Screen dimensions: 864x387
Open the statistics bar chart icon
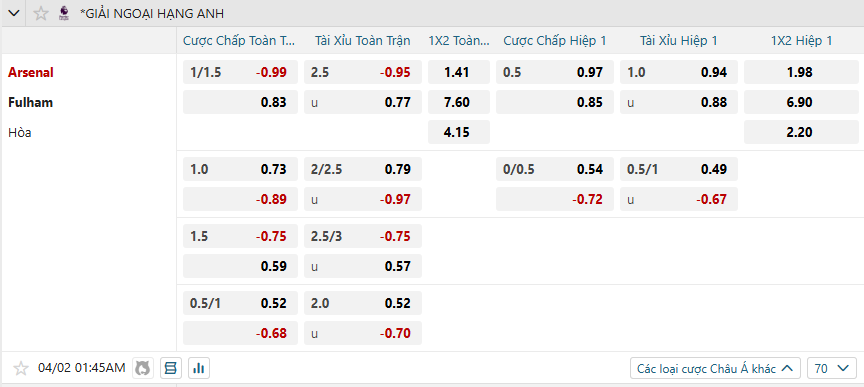199,368
